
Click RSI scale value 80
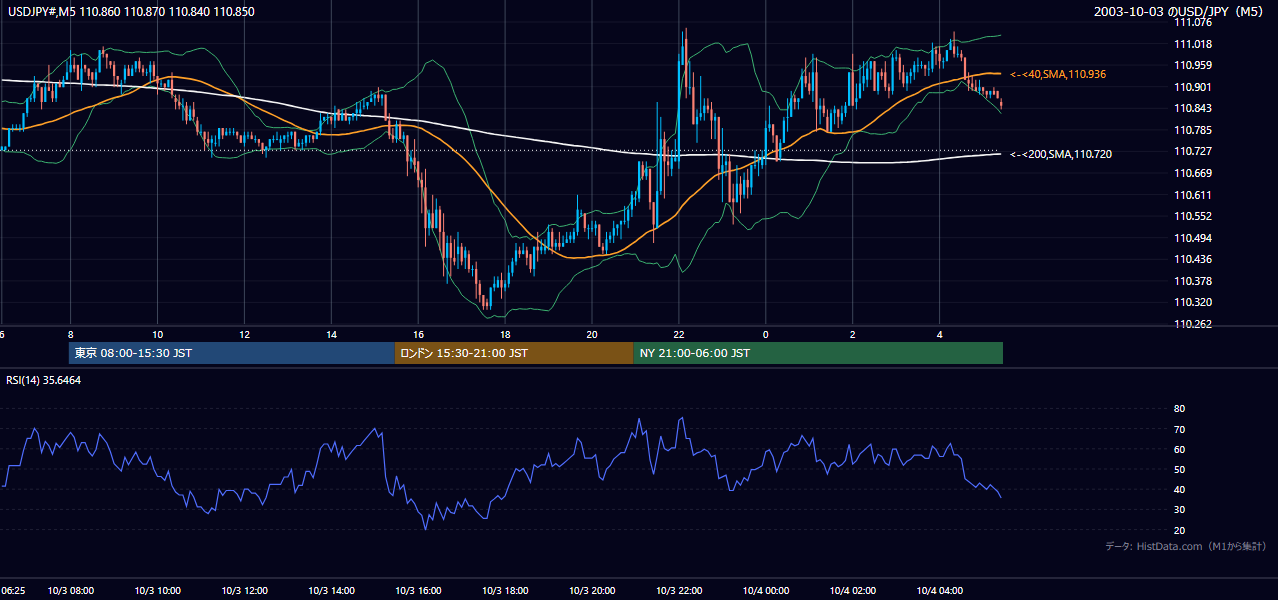point(1179,409)
